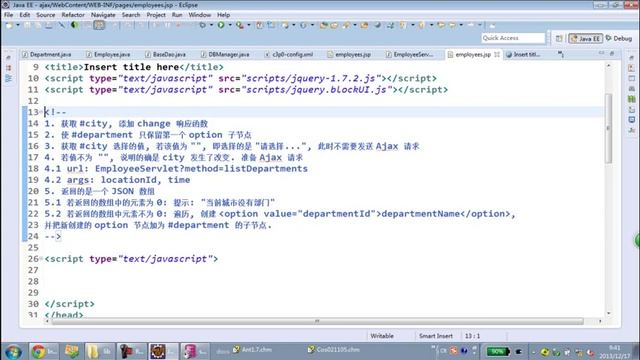Click the Run green play toolbar icon

point(221,25)
